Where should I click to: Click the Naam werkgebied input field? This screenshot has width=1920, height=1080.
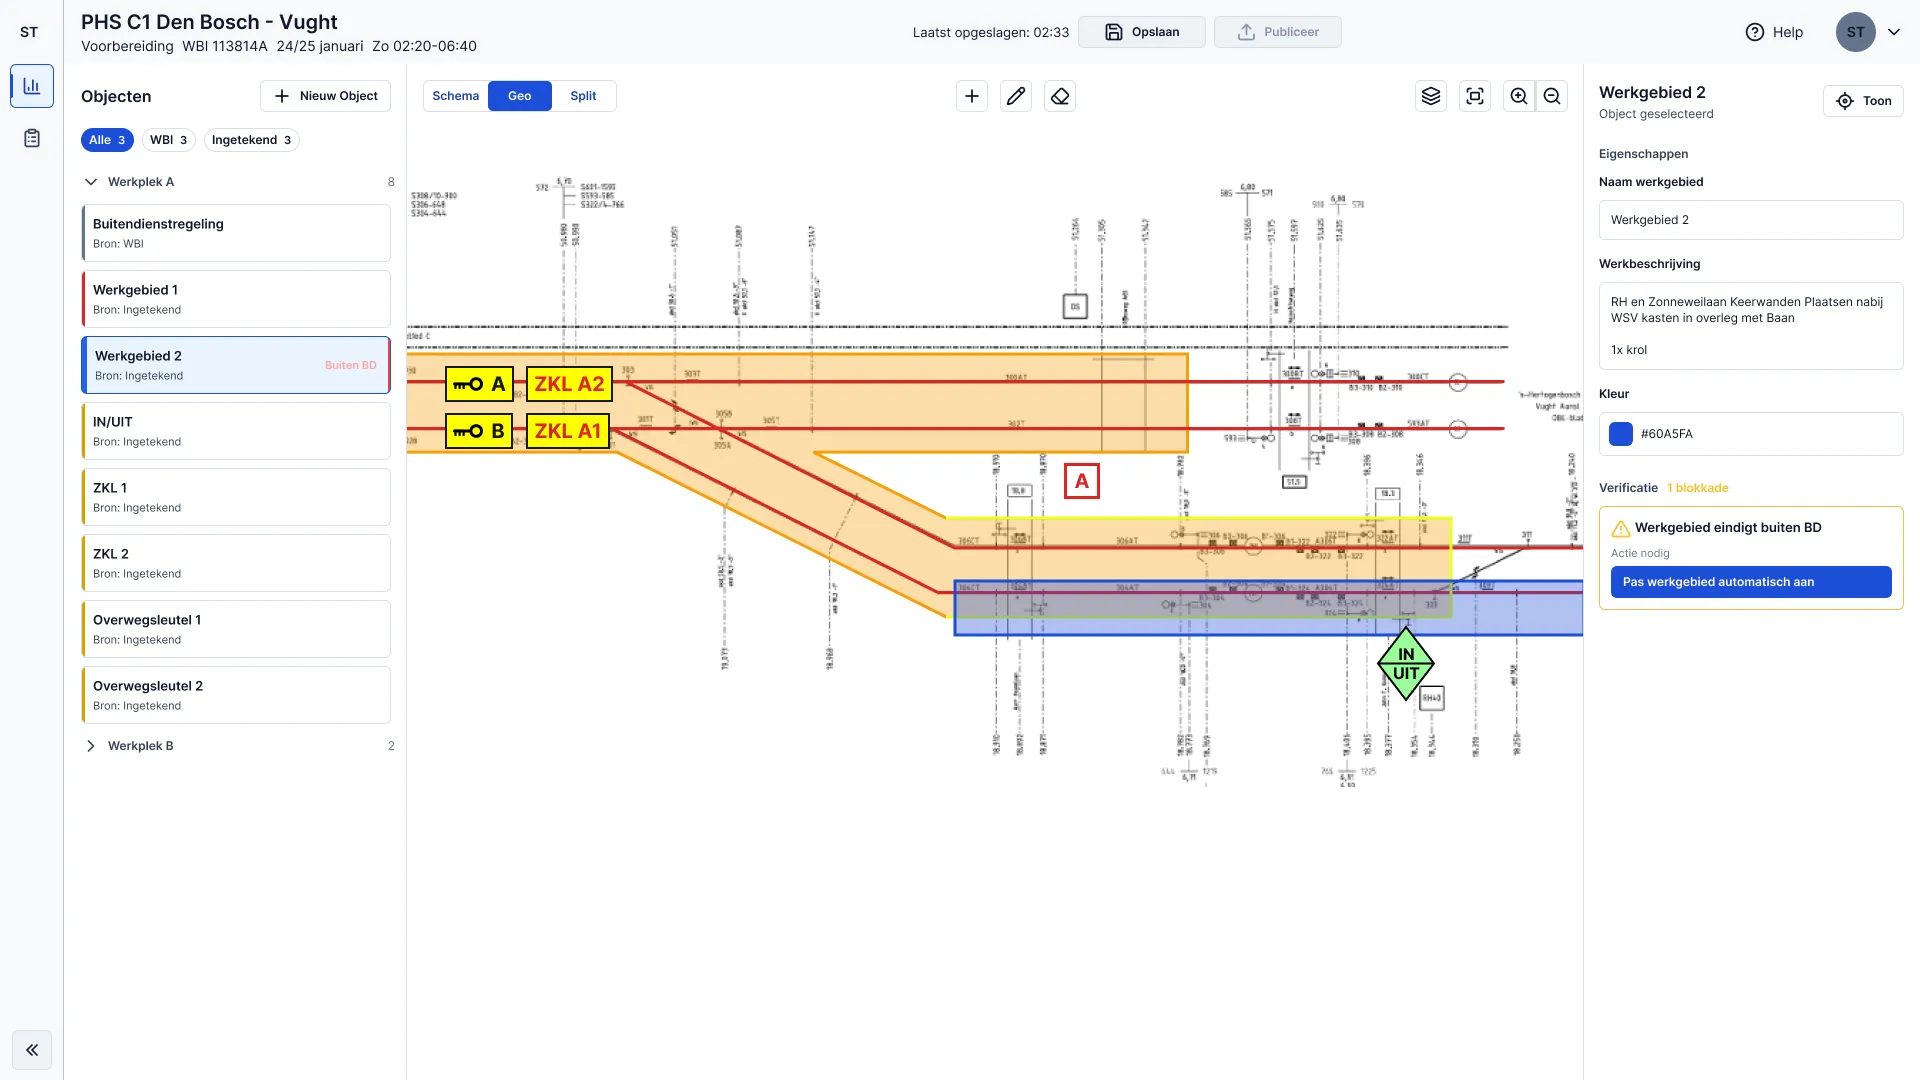click(x=1751, y=220)
